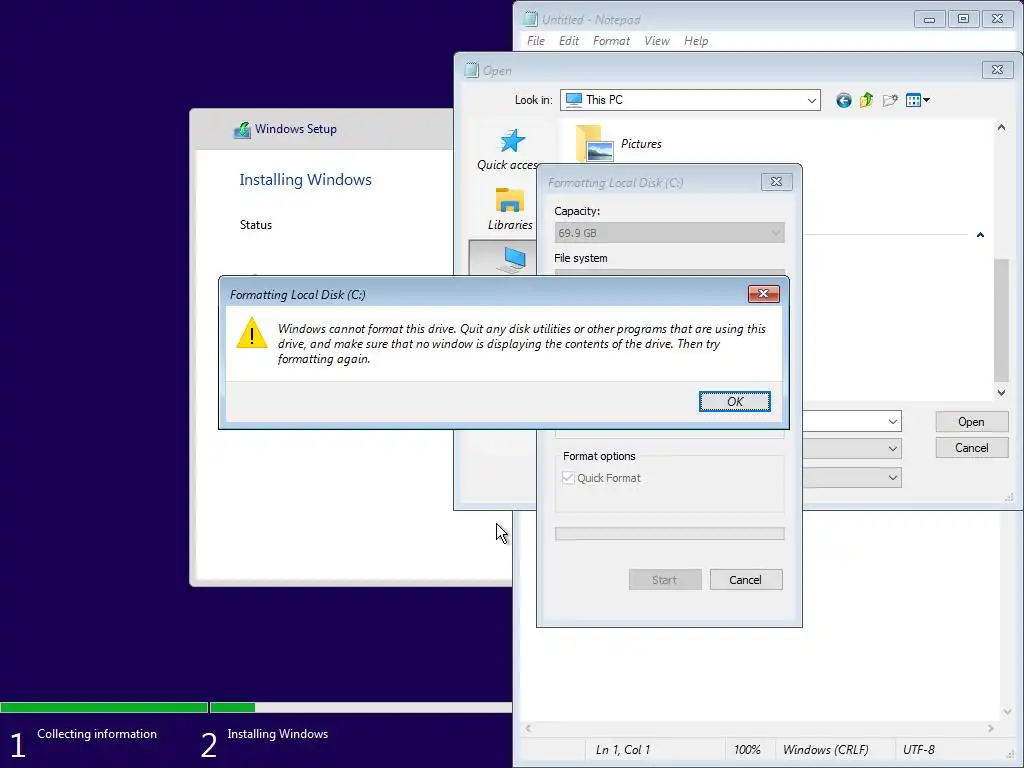
Task: Click Cancel in the Open dialog
Action: 971,448
